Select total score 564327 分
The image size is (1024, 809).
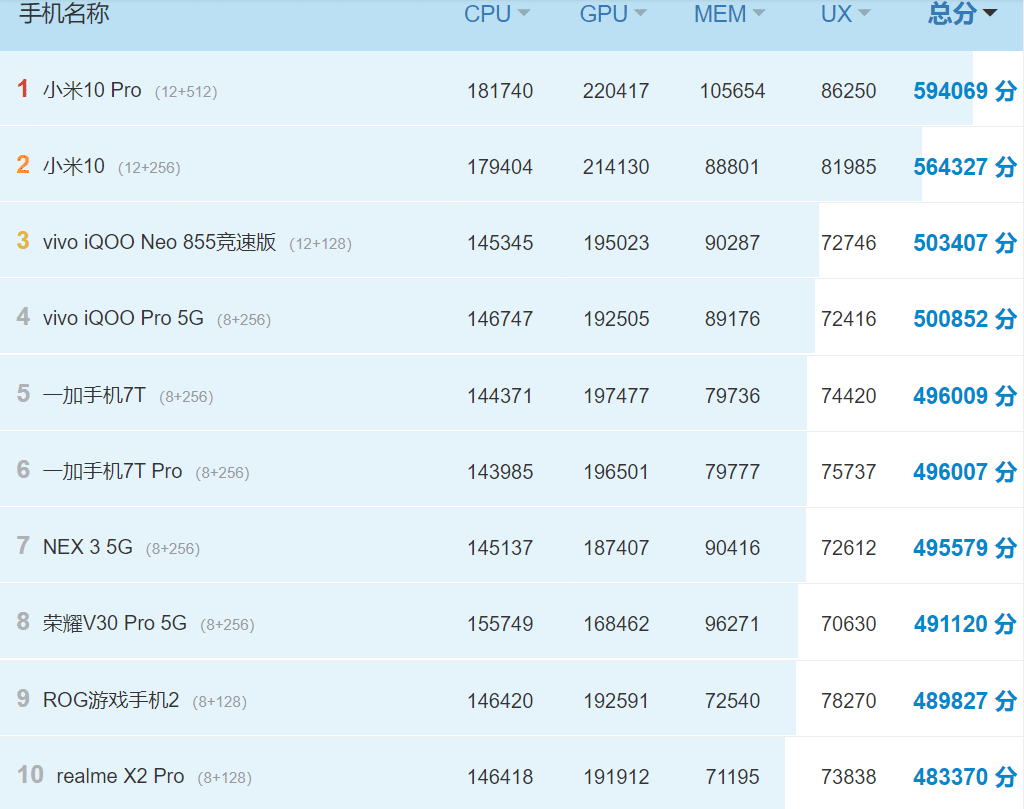[965, 167]
